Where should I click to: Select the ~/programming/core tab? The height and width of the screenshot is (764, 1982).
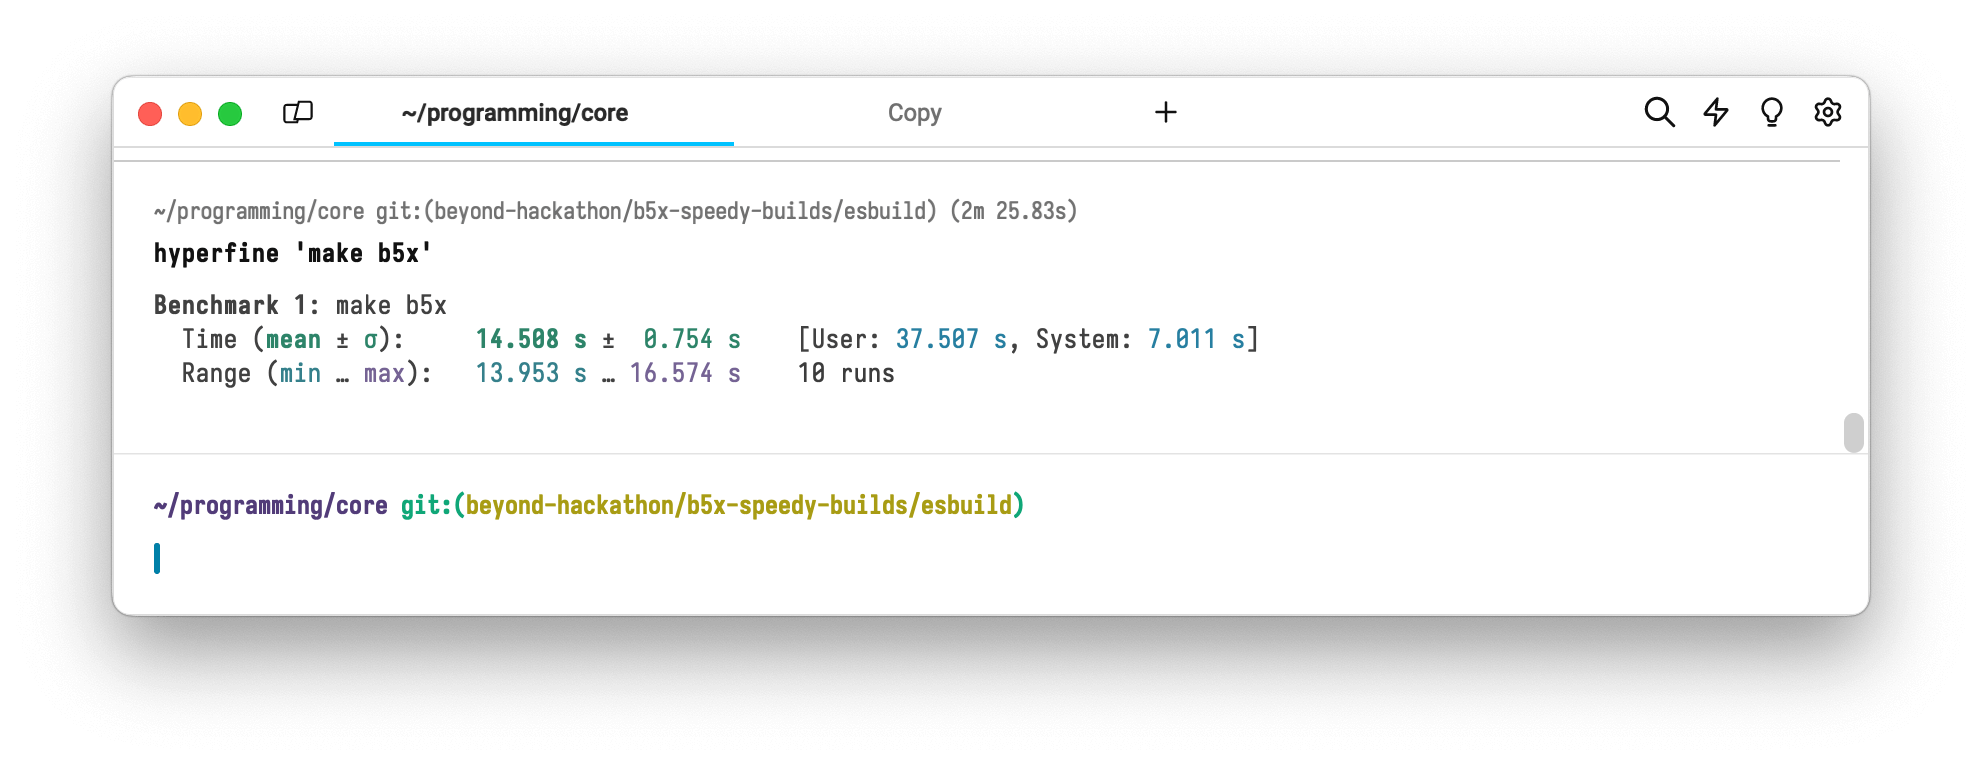(514, 113)
